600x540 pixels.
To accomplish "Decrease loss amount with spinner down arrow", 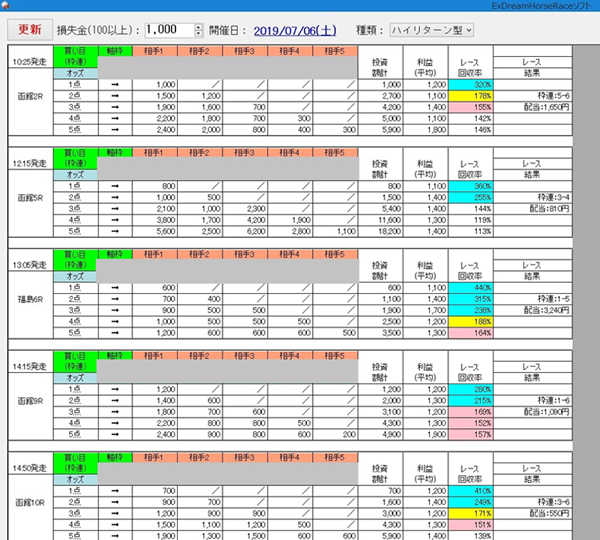I will (x=200, y=35).
